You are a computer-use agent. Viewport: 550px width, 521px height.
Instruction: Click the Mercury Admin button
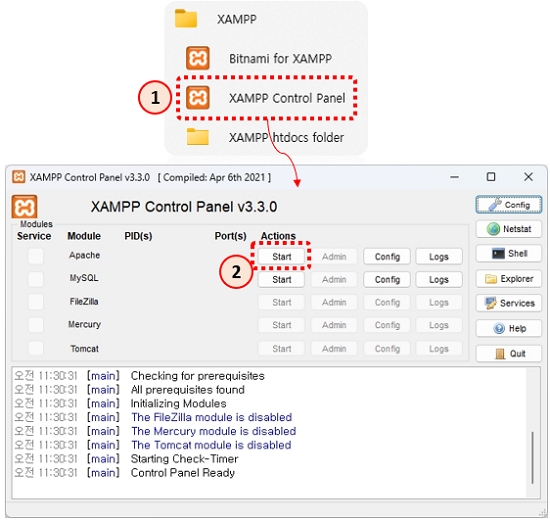[334, 325]
